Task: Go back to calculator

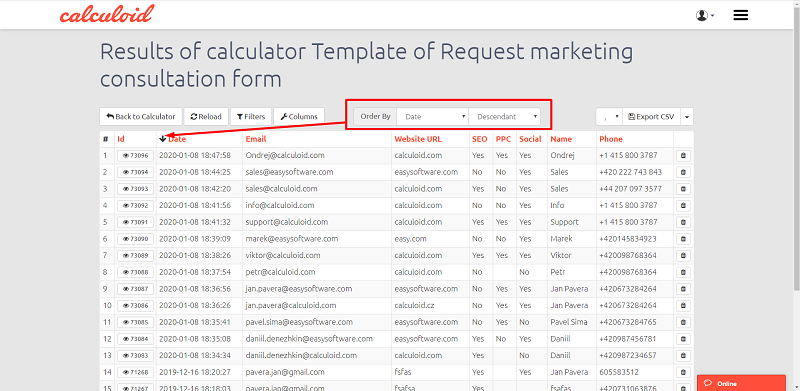Action: point(140,116)
